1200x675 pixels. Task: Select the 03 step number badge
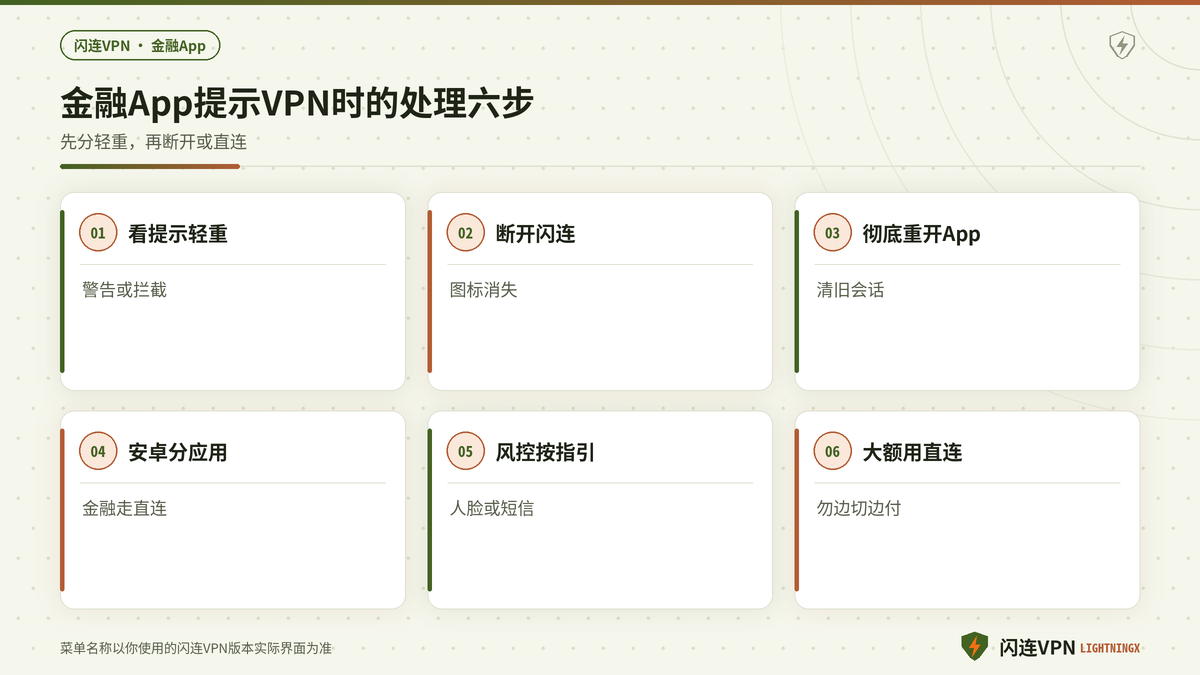pos(832,233)
